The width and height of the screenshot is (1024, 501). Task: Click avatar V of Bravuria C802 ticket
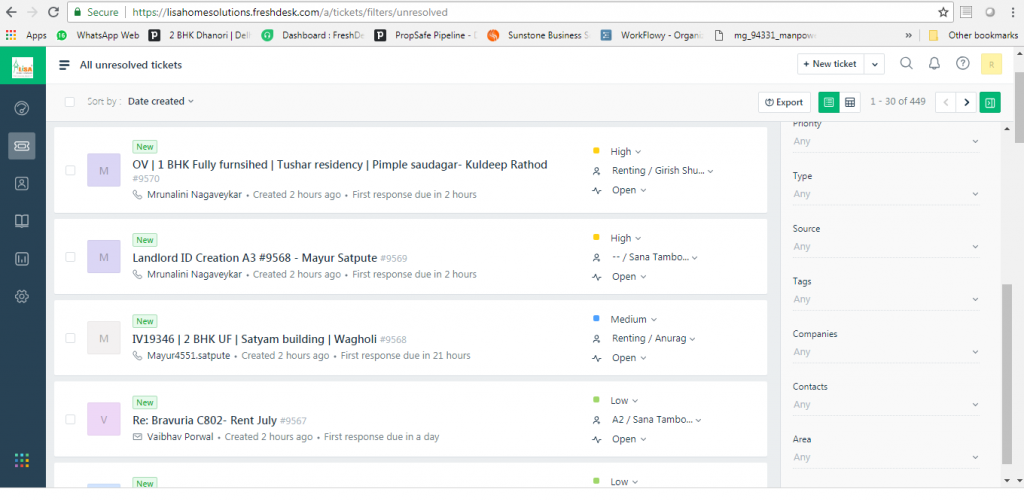click(x=104, y=419)
